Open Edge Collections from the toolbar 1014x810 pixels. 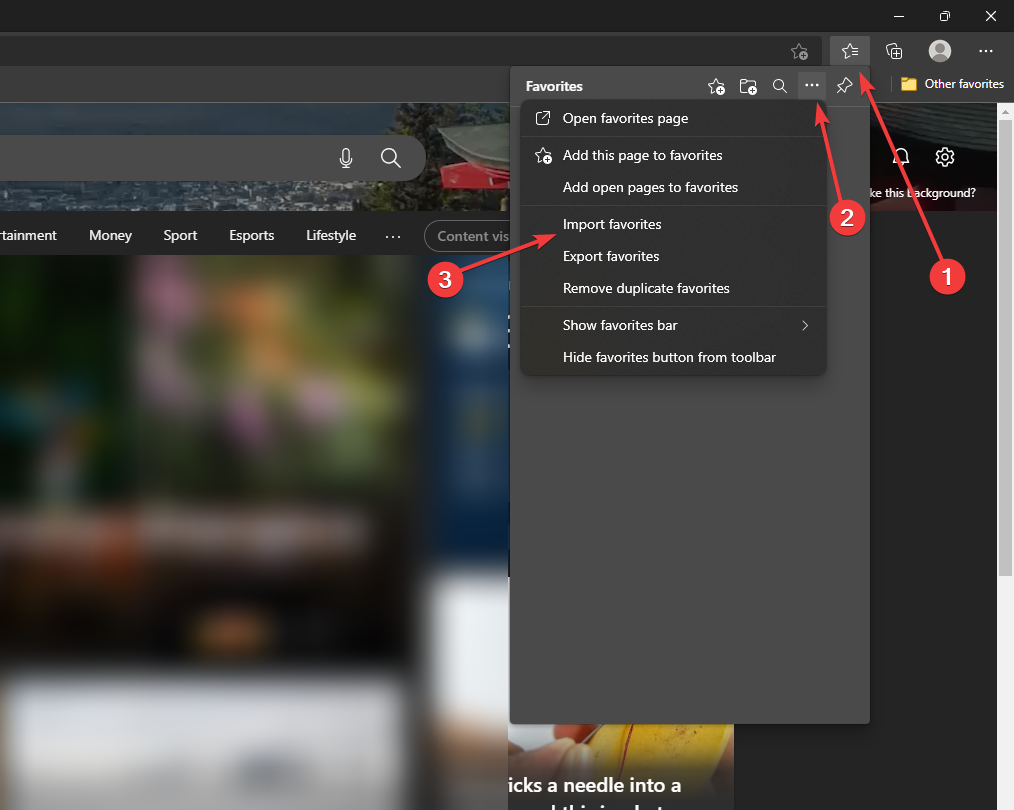[893, 51]
